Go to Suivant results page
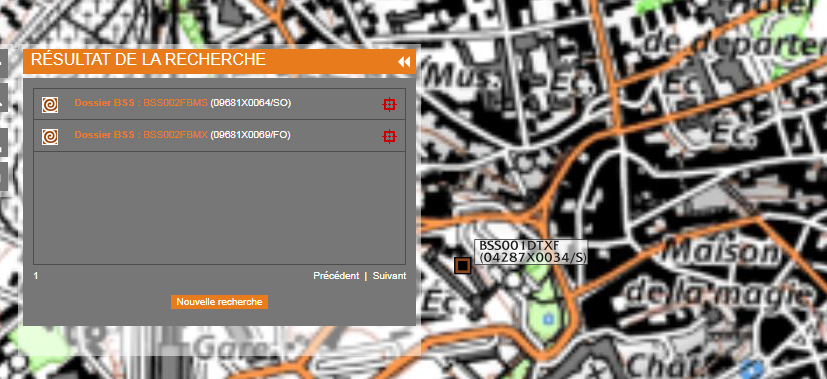Image resolution: width=827 pixels, height=379 pixels. [x=389, y=276]
